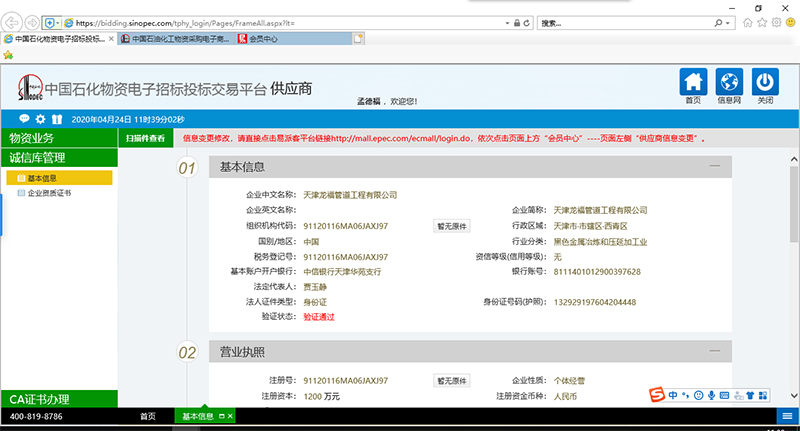Click the Sinopec logo in header
The image size is (800, 431).
[30, 87]
